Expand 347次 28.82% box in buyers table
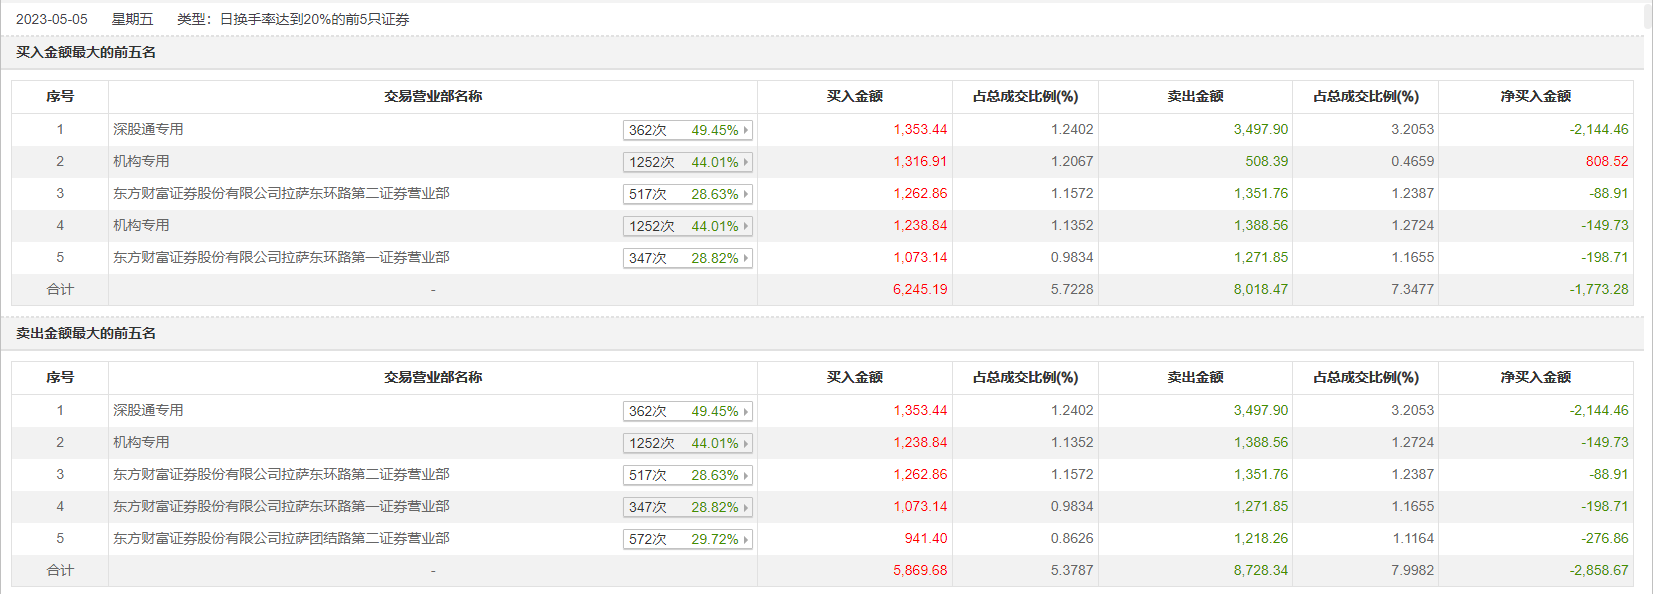 [687, 259]
